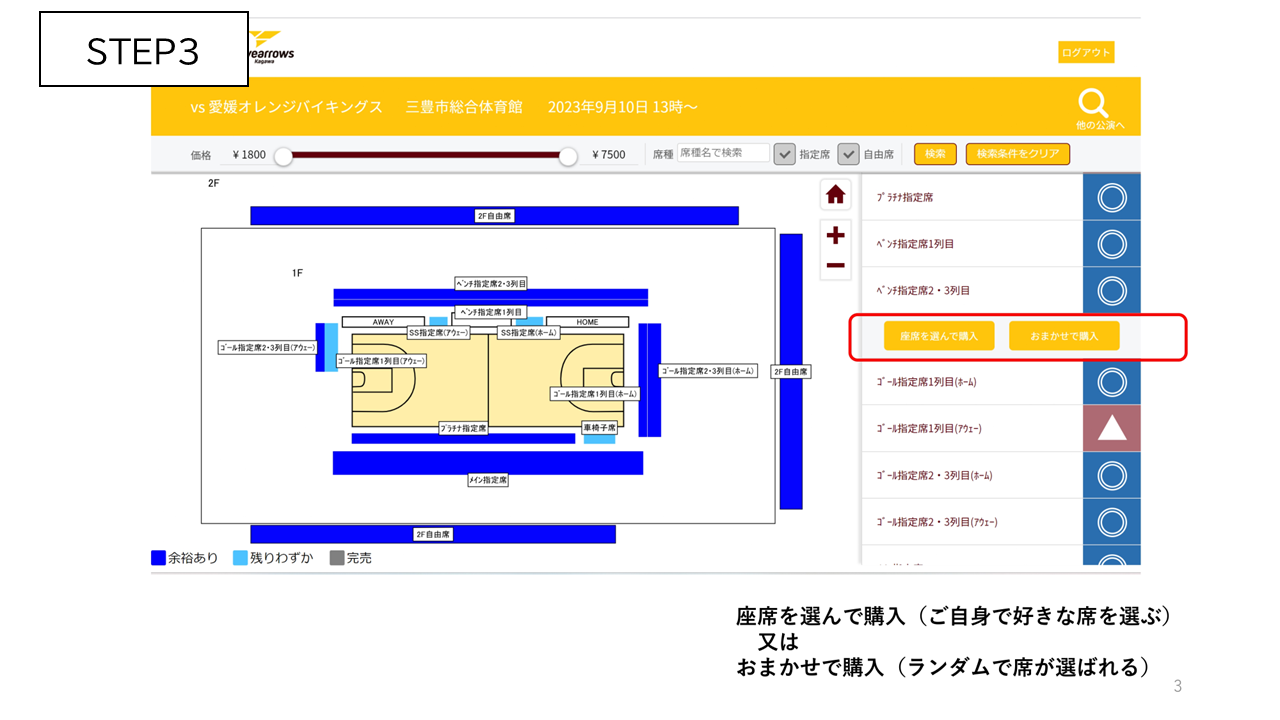Screen dimensions: 1280x720
Task: Select ゴール指定席2・3列目(ホーム) in the seat list
Action: 971,475
